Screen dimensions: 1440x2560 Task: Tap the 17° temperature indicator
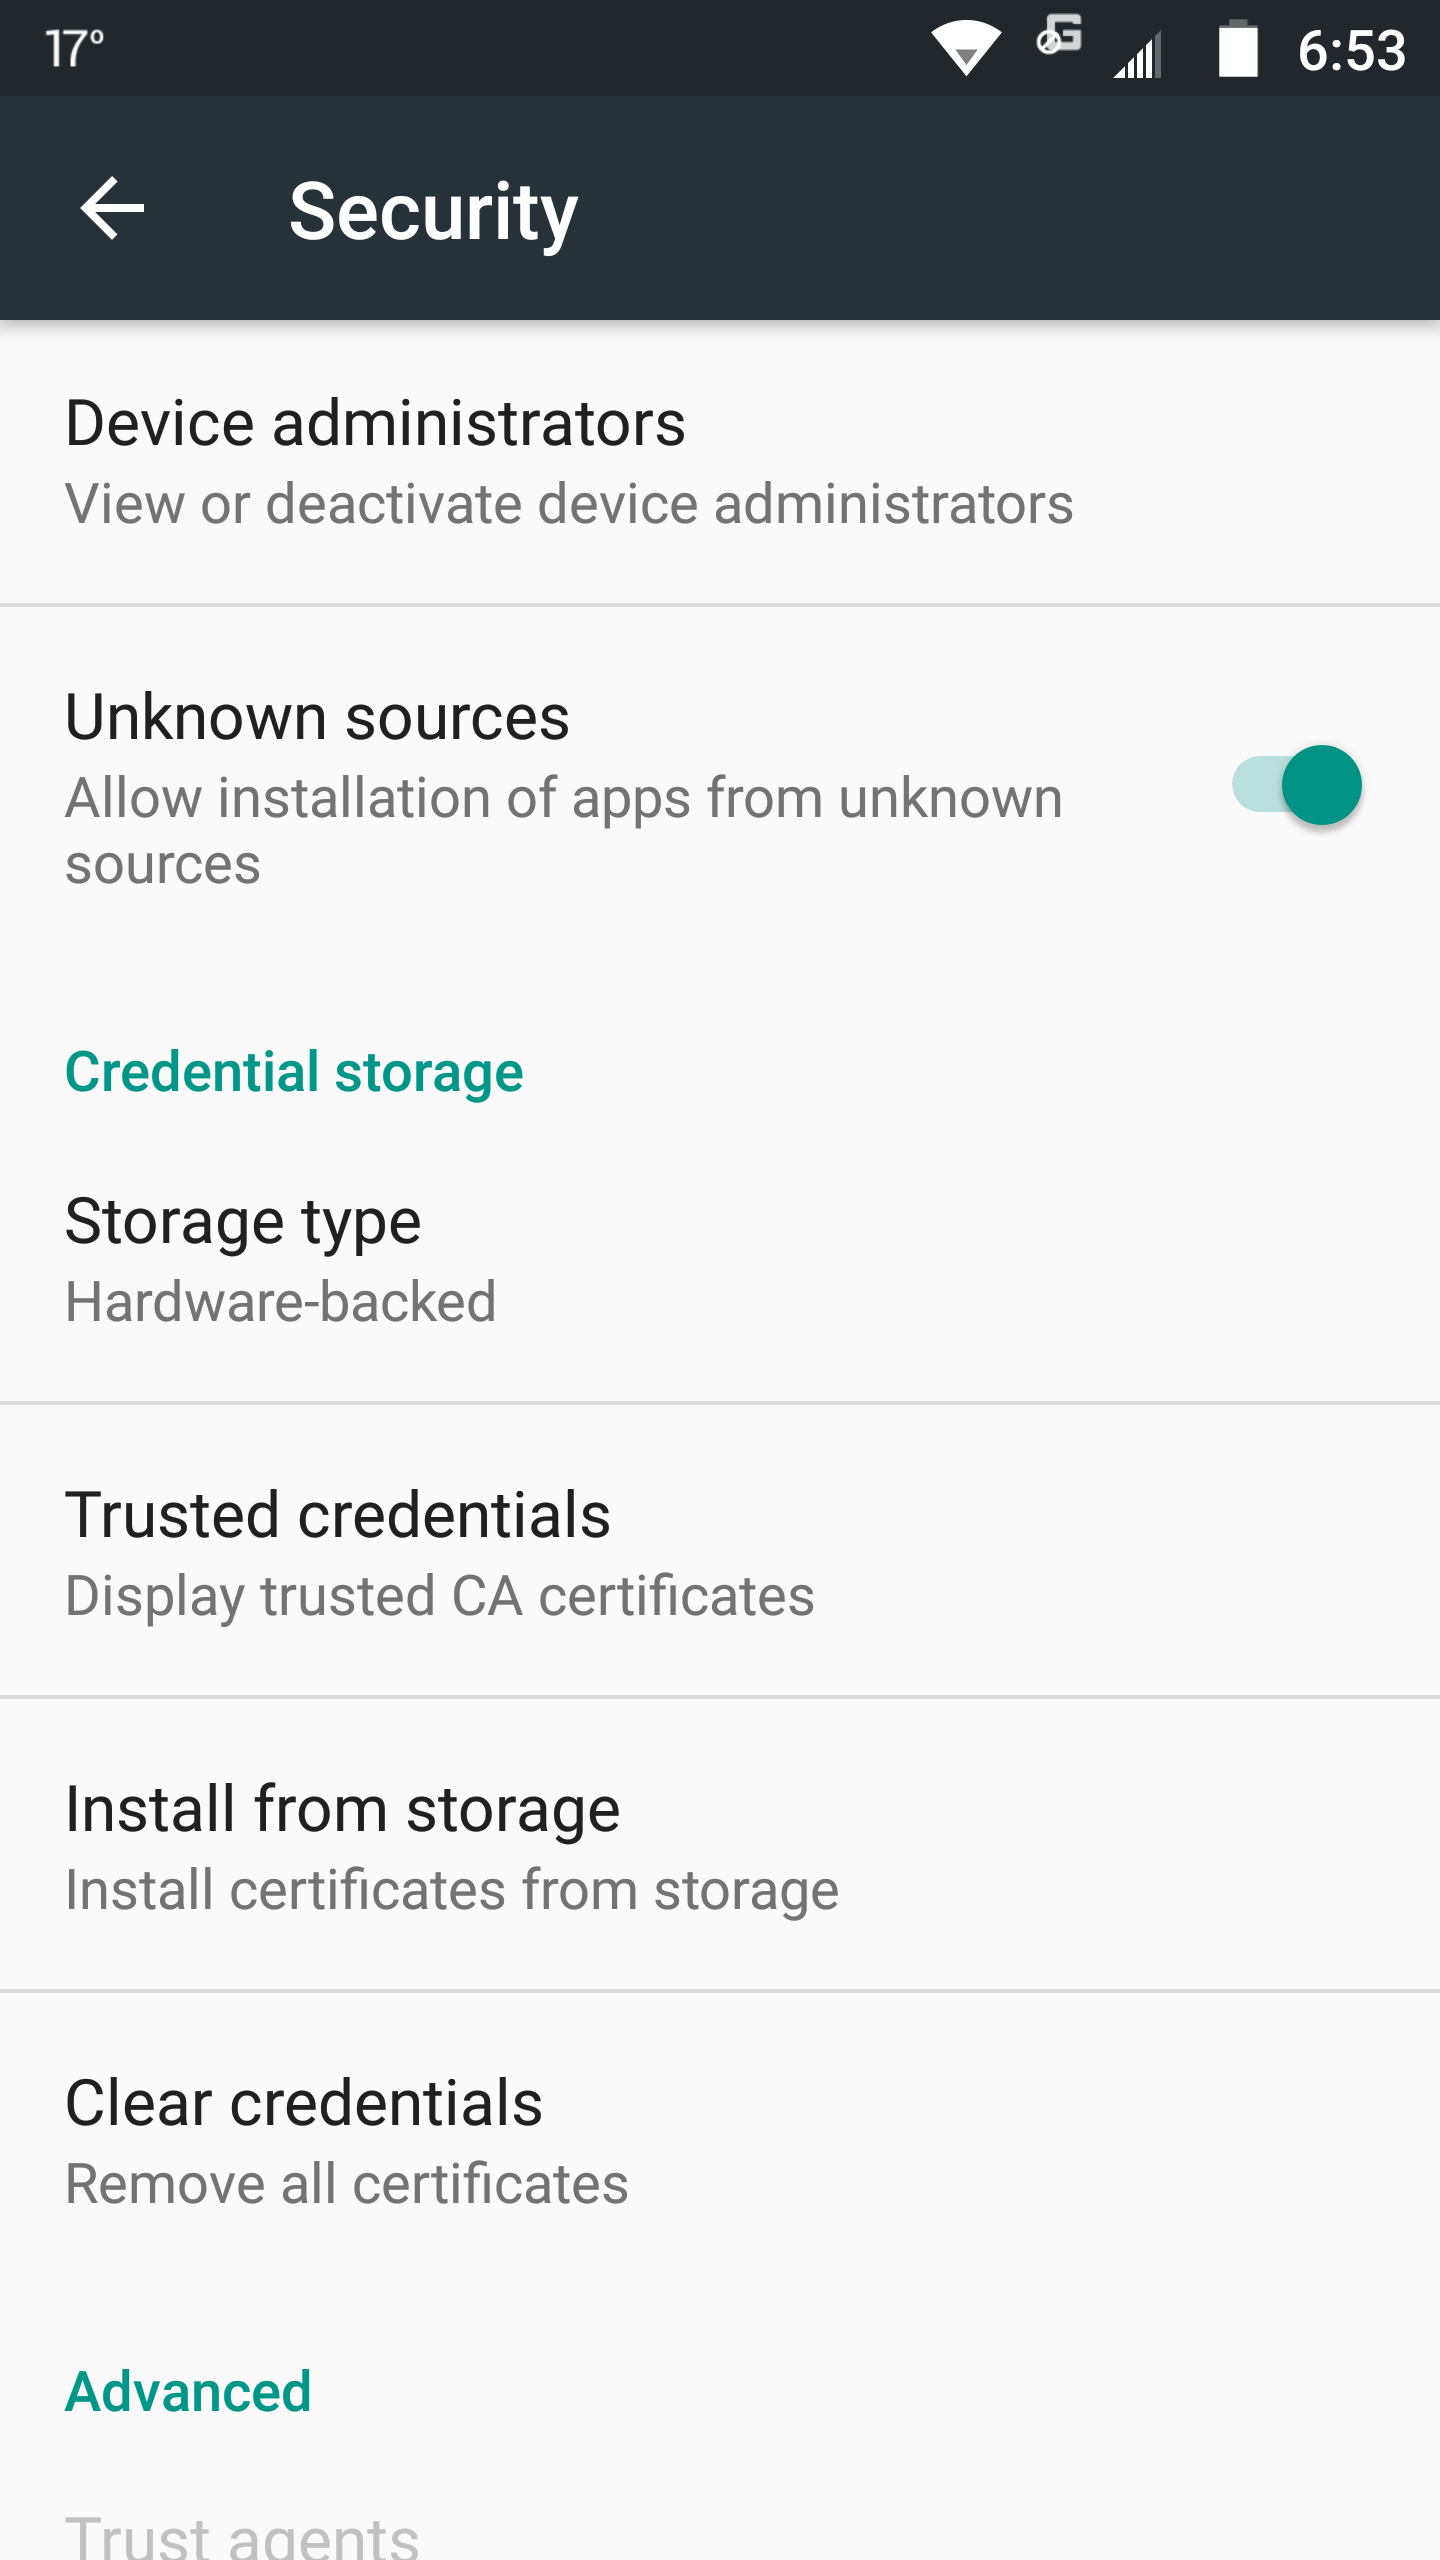75,48
